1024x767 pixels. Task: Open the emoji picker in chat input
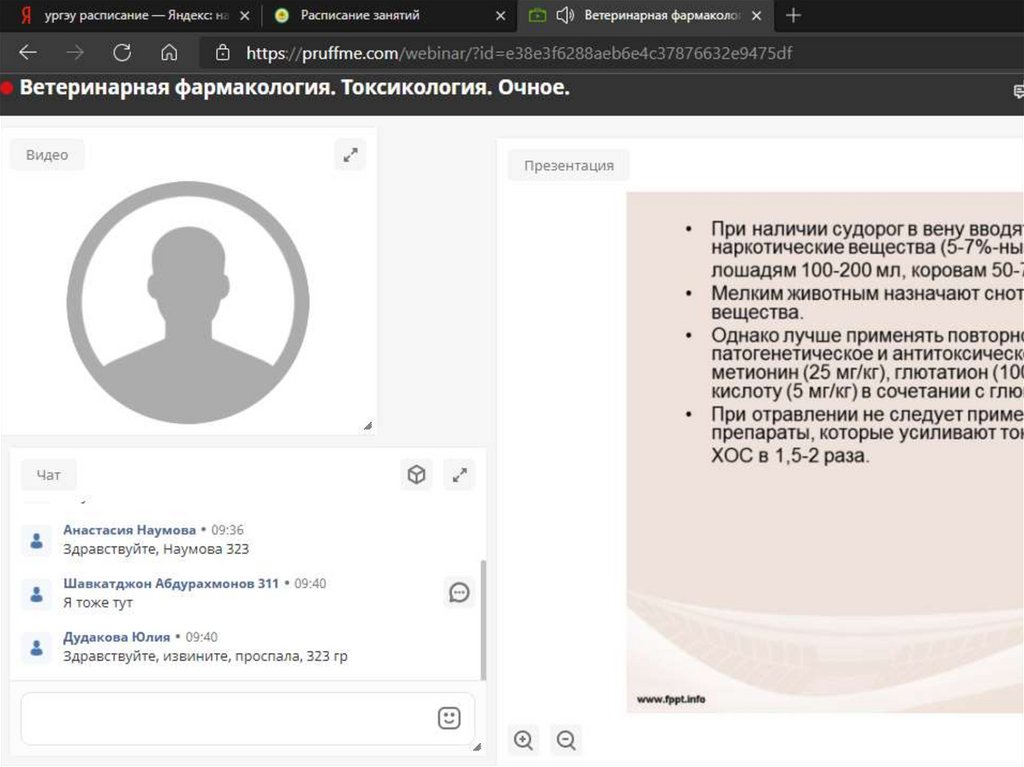pyautogui.click(x=449, y=718)
